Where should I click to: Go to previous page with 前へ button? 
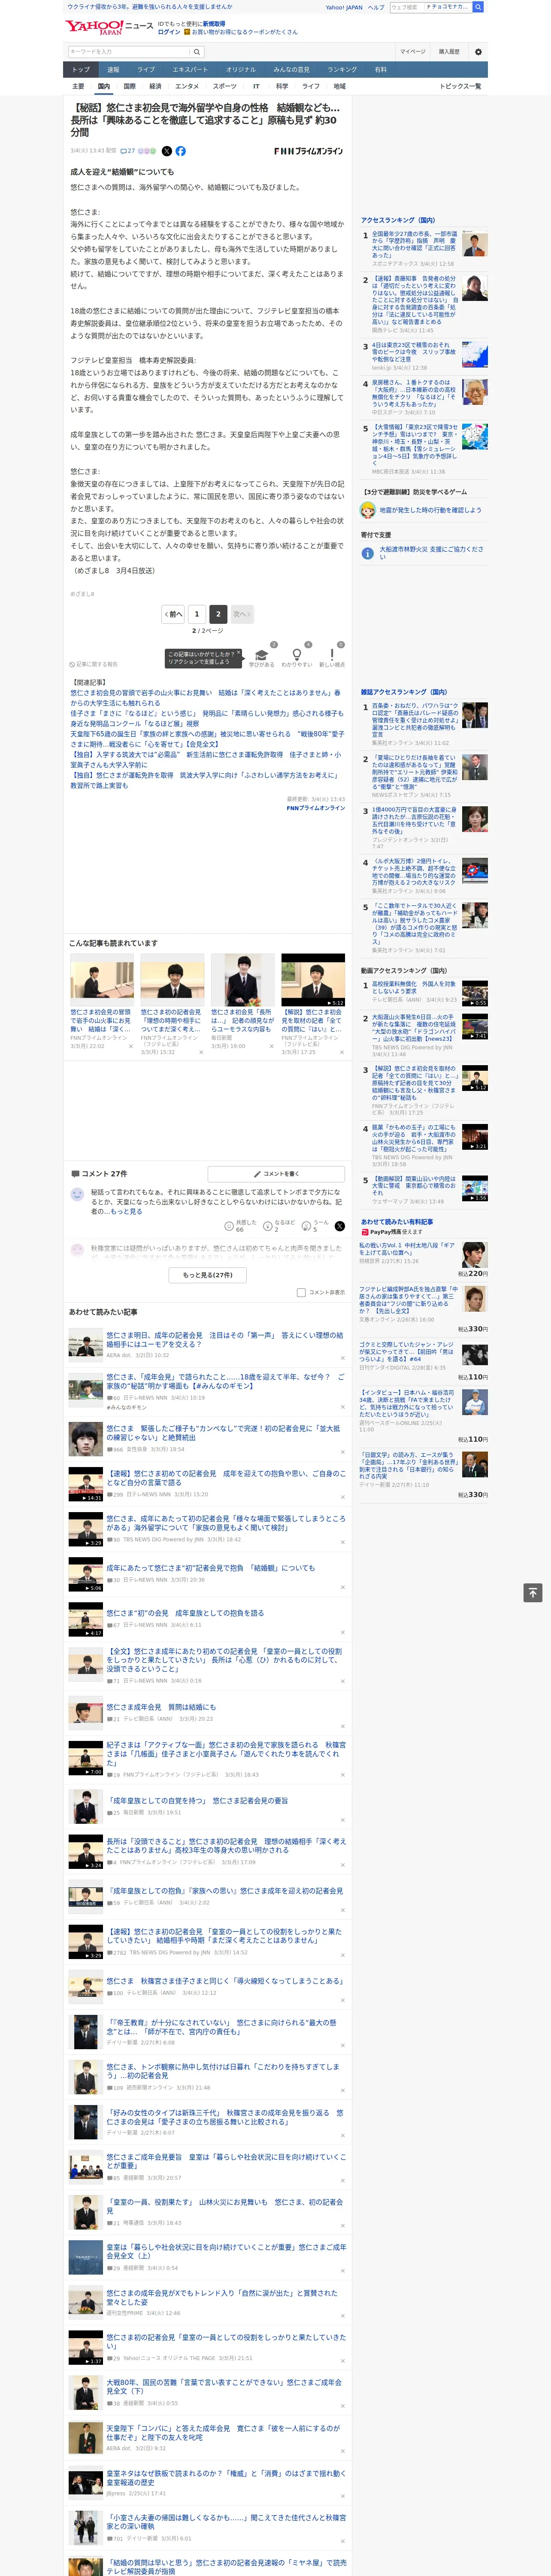[x=174, y=614]
